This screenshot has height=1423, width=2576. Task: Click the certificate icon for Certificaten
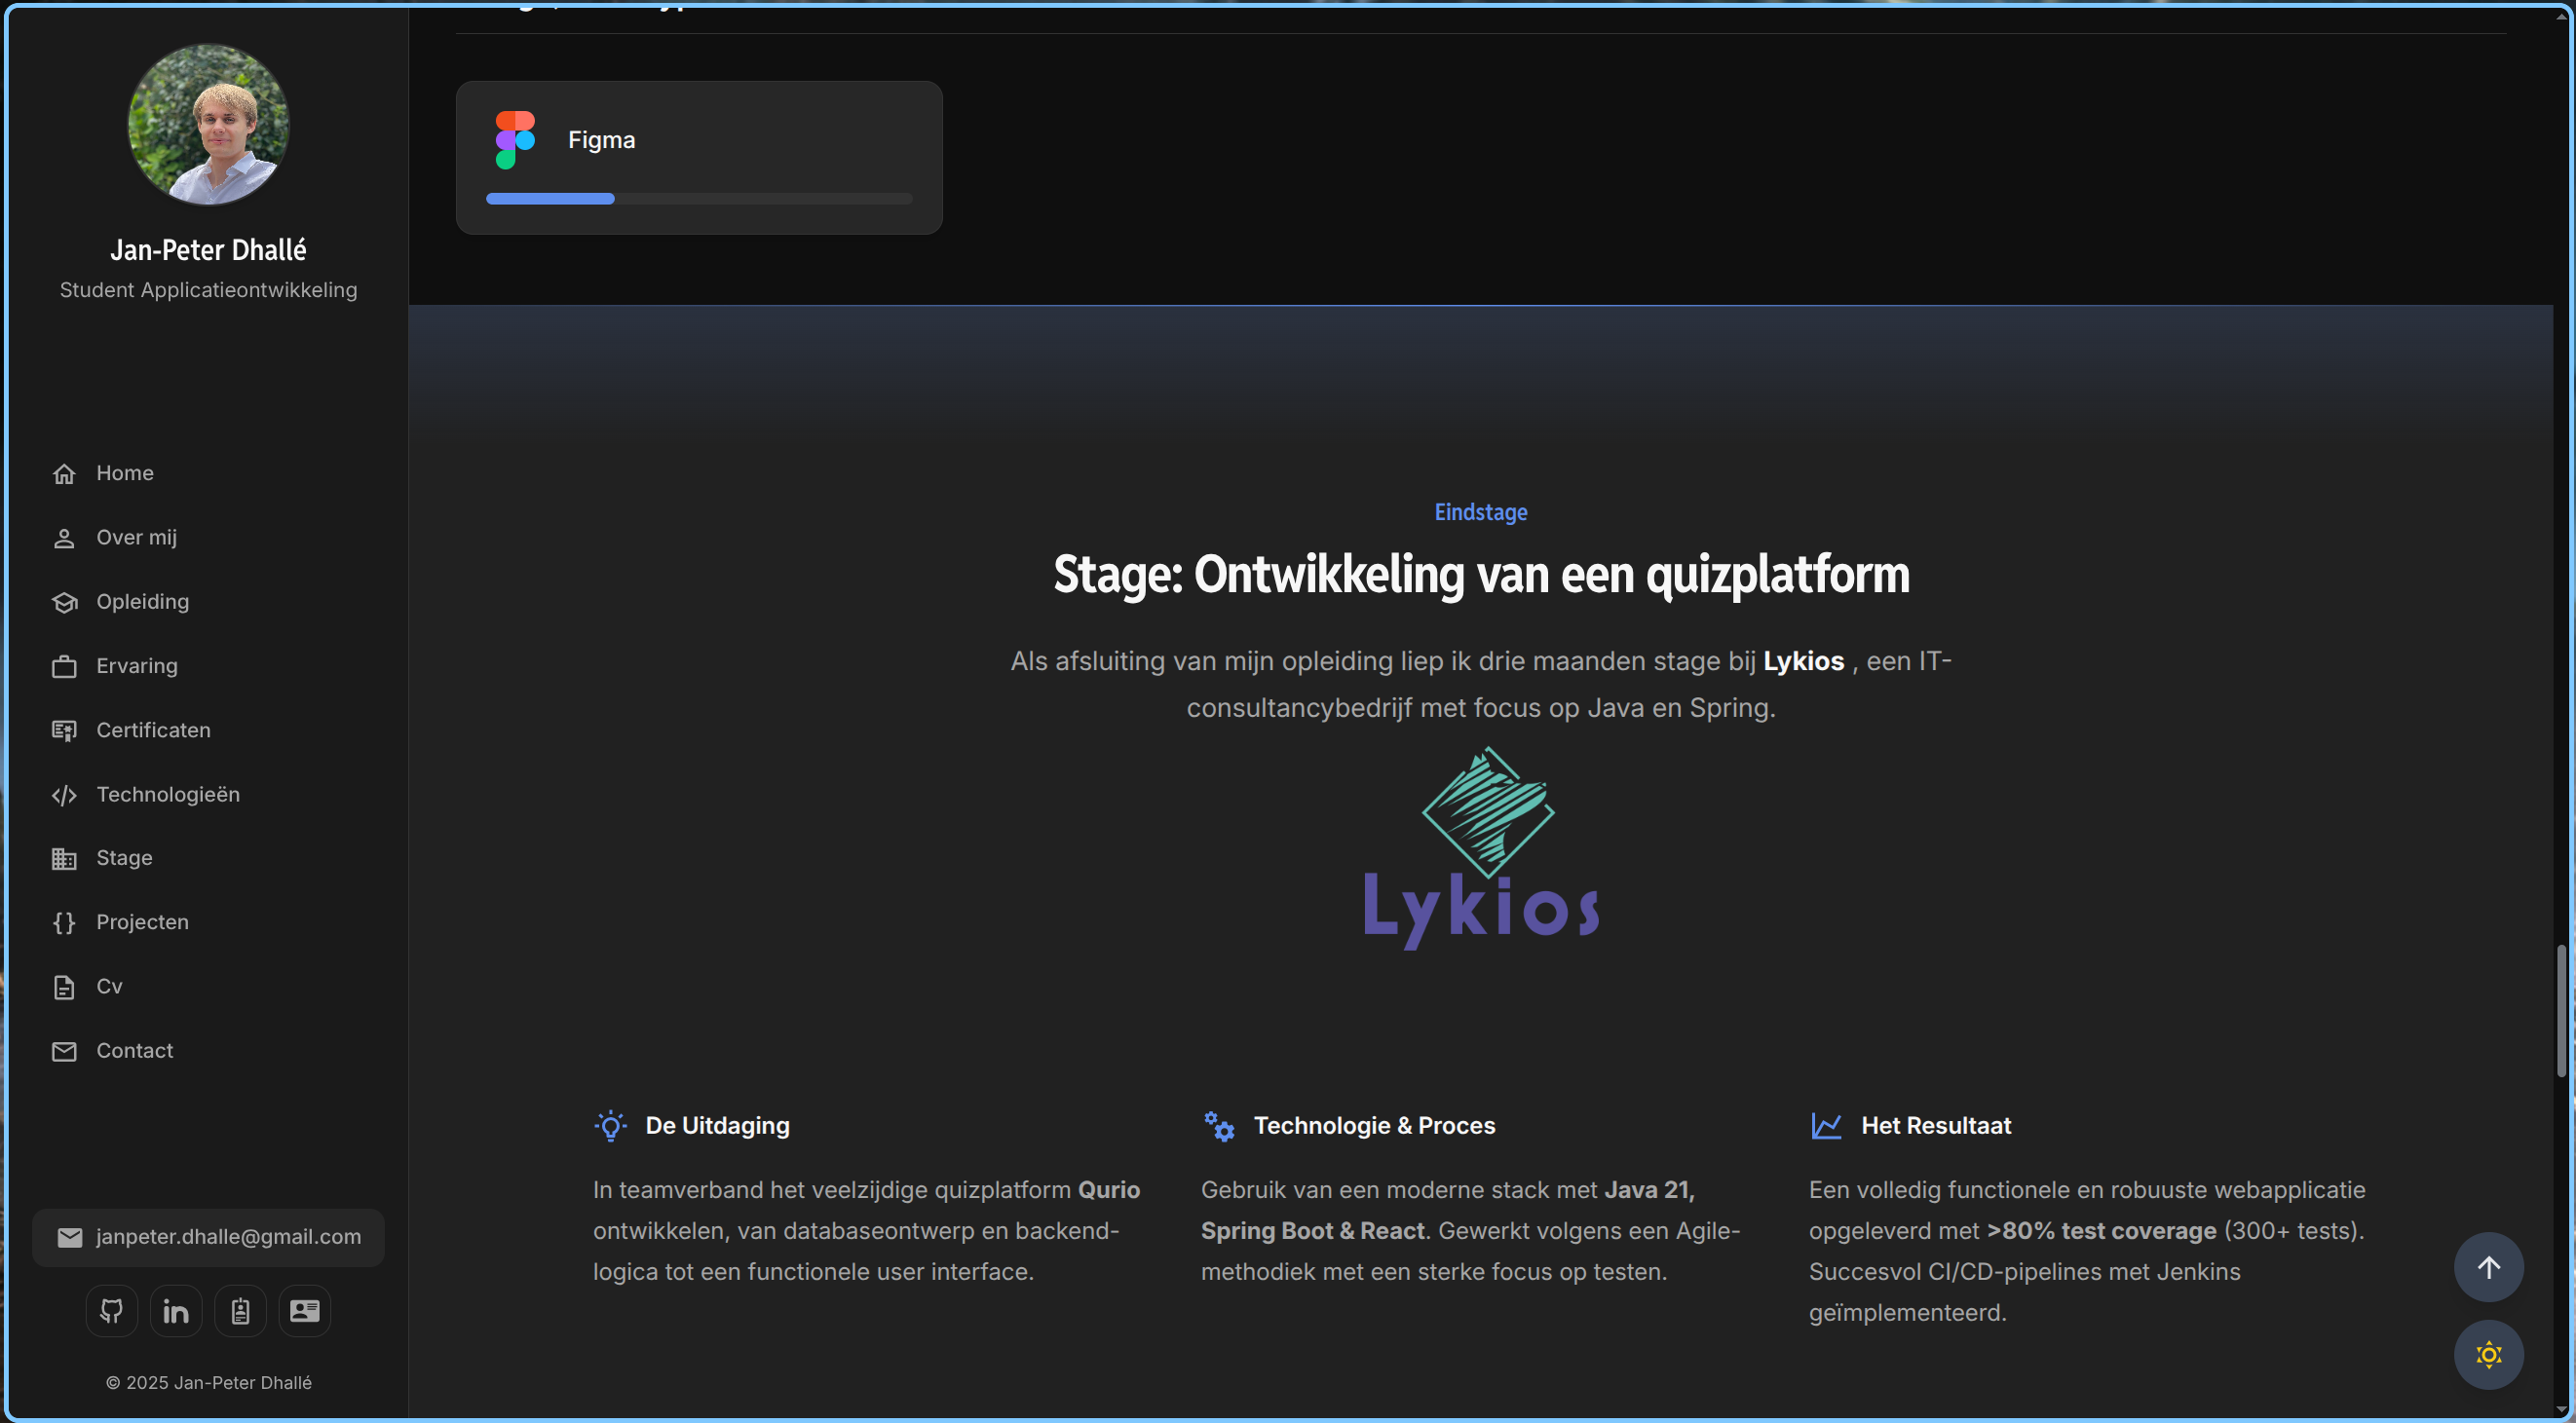point(64,731)
